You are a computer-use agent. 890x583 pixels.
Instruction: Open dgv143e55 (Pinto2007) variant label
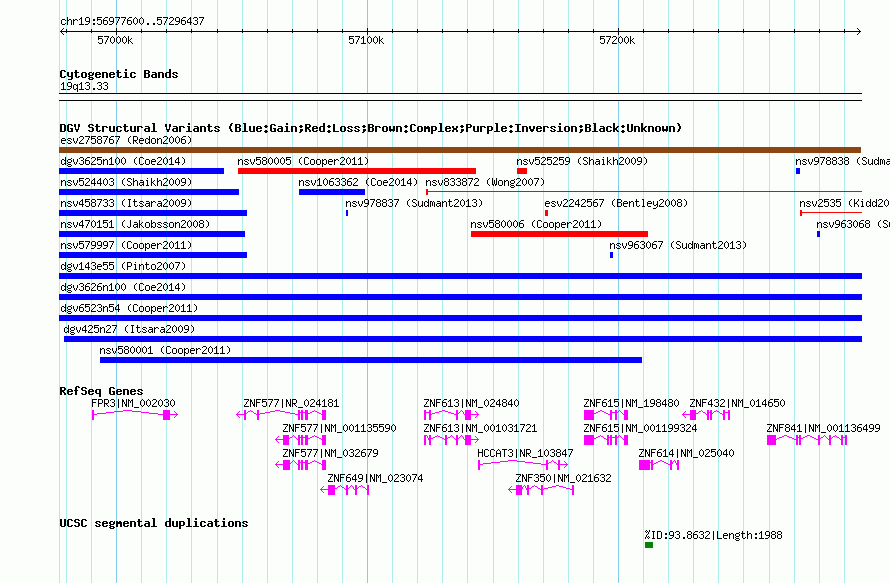pyautogui.click(x=123, y=266)
